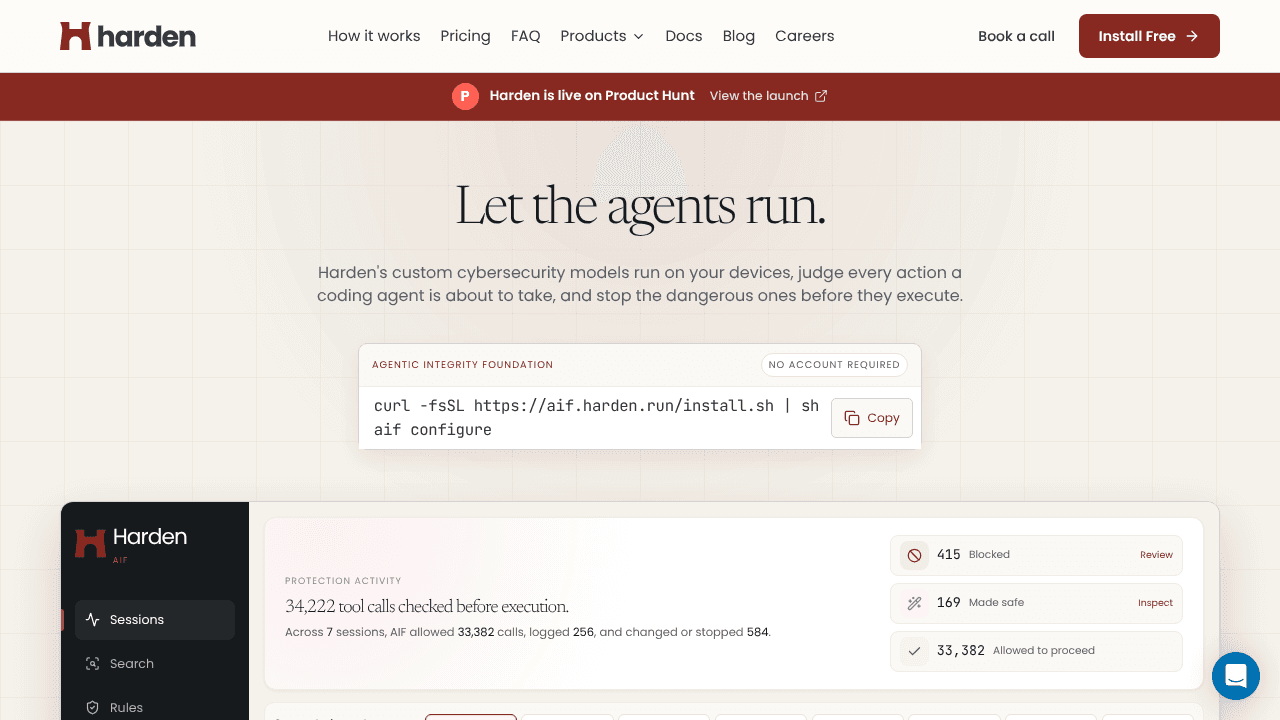This screenshot has height=720, width=1280.
Task: Copy the install command
Action: [872, 418]
